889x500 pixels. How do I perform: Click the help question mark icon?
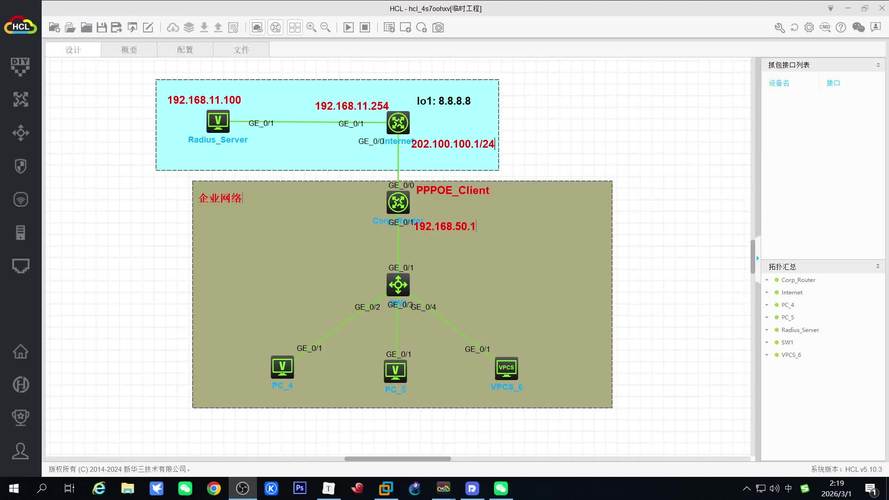[x=842, y=27]
